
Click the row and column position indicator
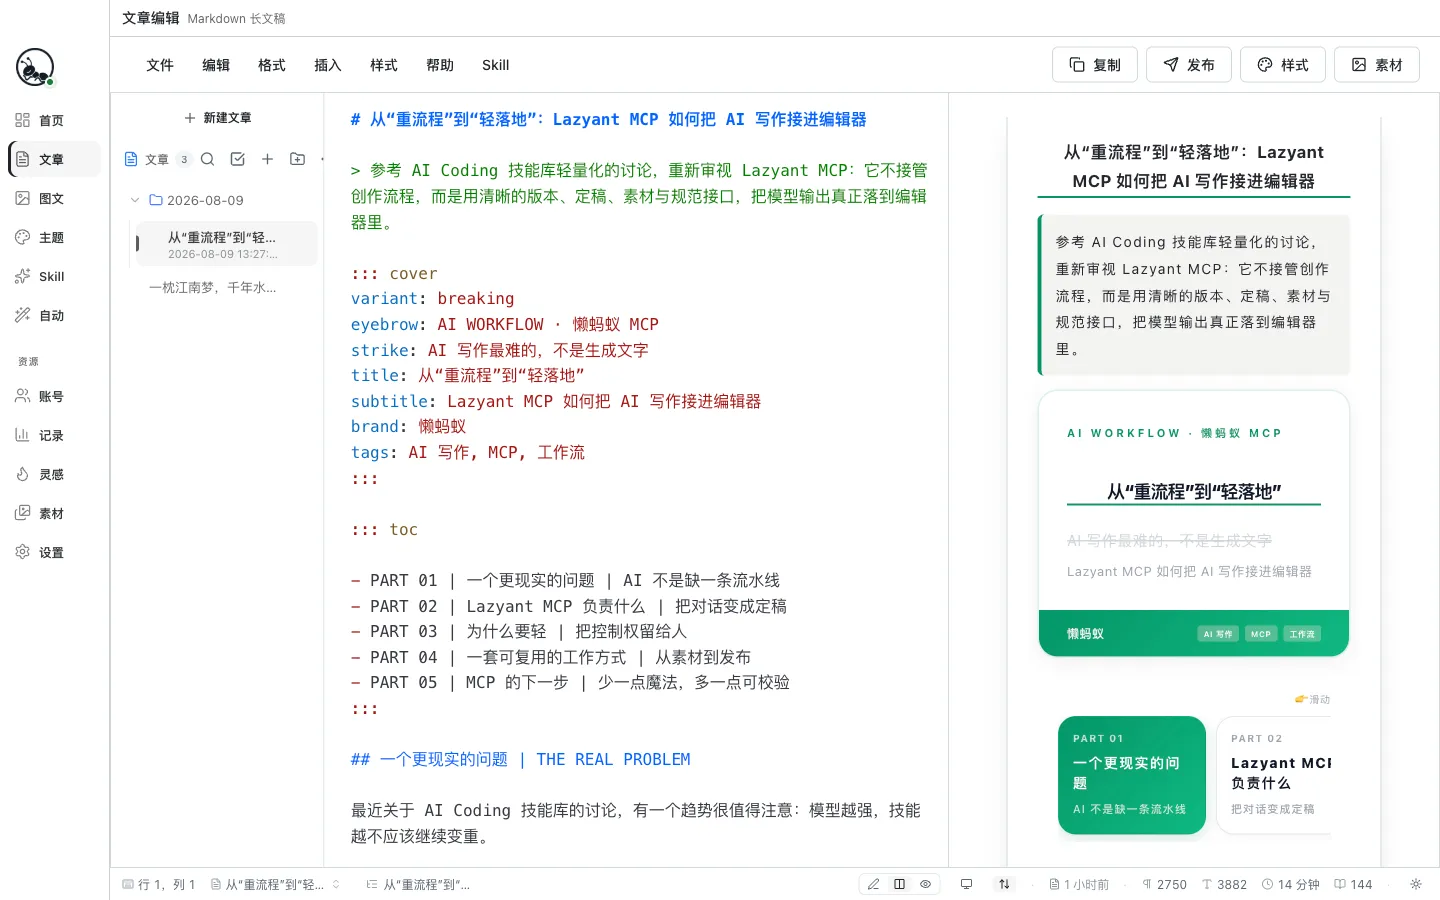coord(159,884)
